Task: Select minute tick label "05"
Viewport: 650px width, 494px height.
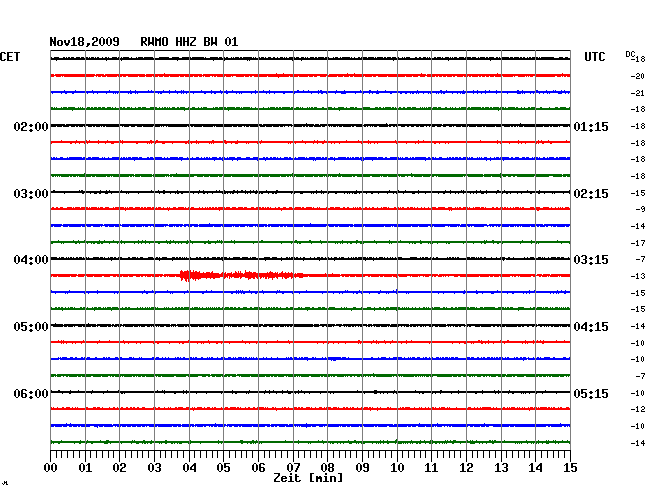Action: 223,467
